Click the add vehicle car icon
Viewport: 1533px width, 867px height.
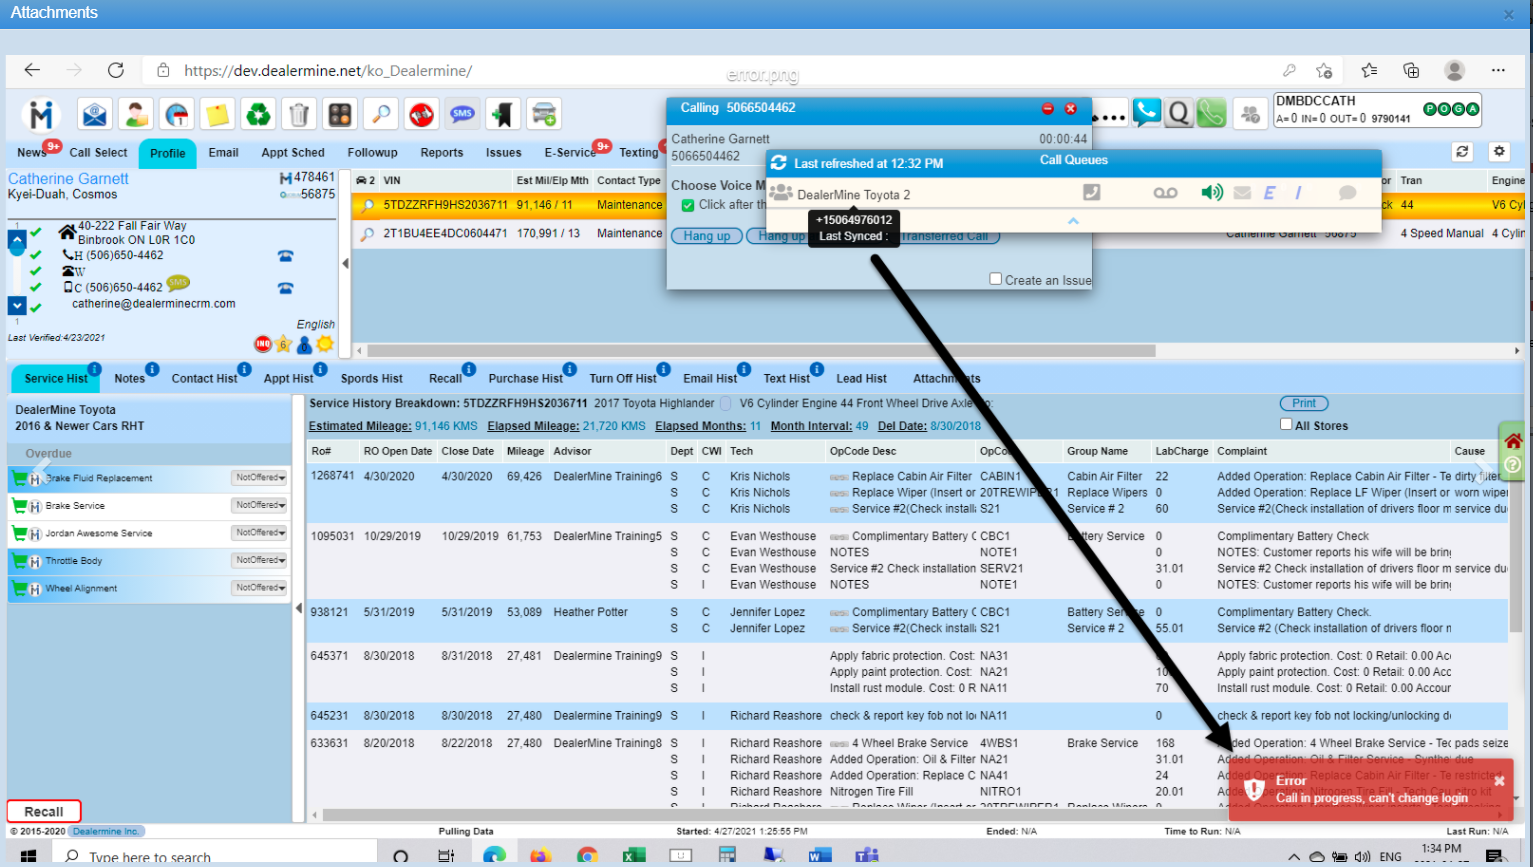(x=544, y=115)
